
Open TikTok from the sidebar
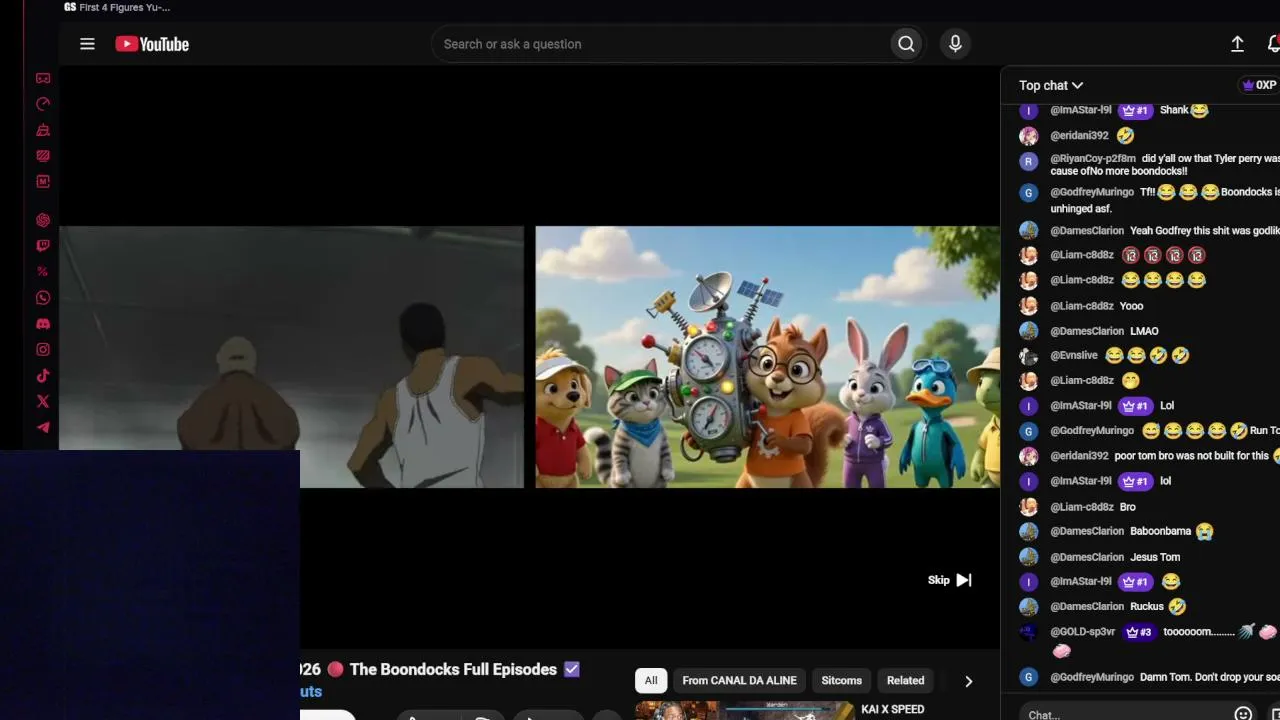(x=43, y=376)
